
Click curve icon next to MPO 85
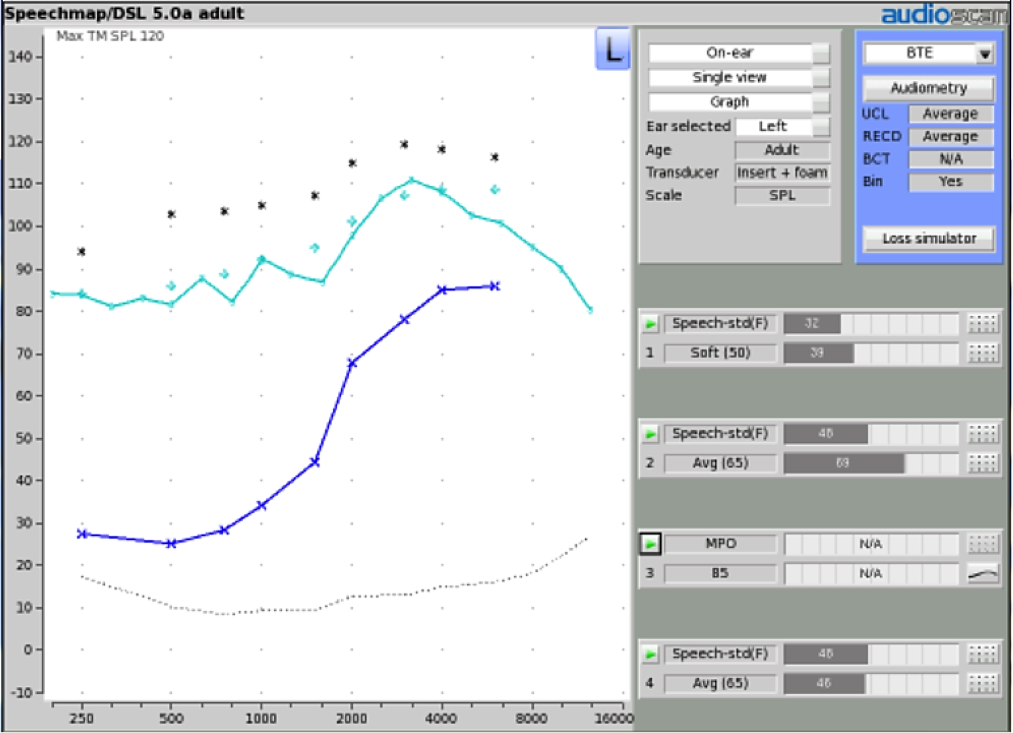coord(982,573)
